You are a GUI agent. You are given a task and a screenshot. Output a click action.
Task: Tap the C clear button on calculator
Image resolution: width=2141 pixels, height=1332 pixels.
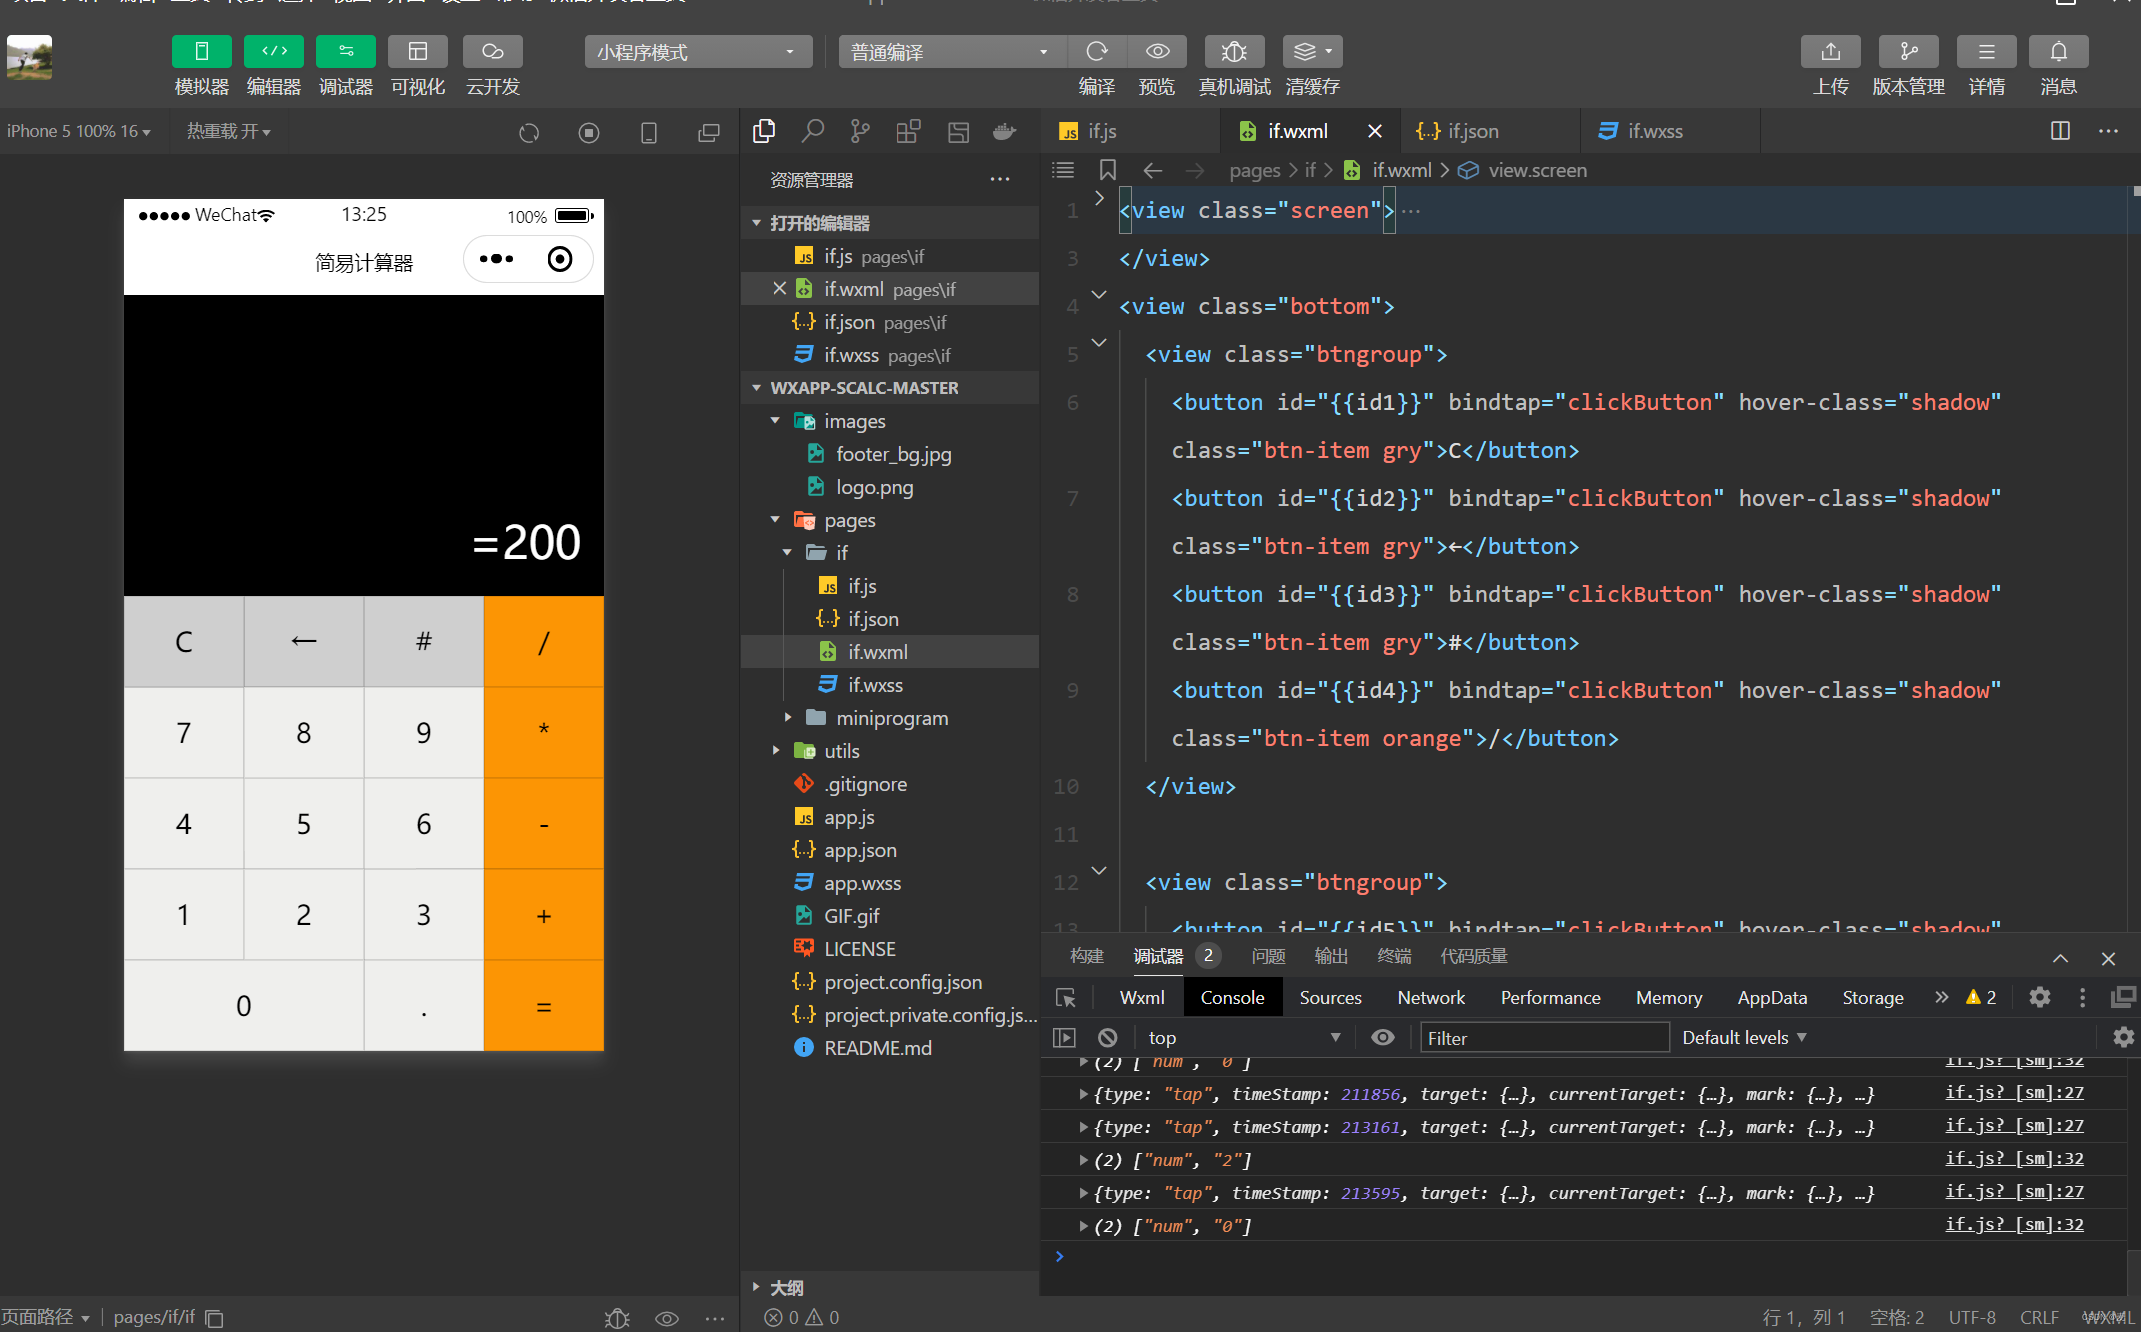point(184,642)
